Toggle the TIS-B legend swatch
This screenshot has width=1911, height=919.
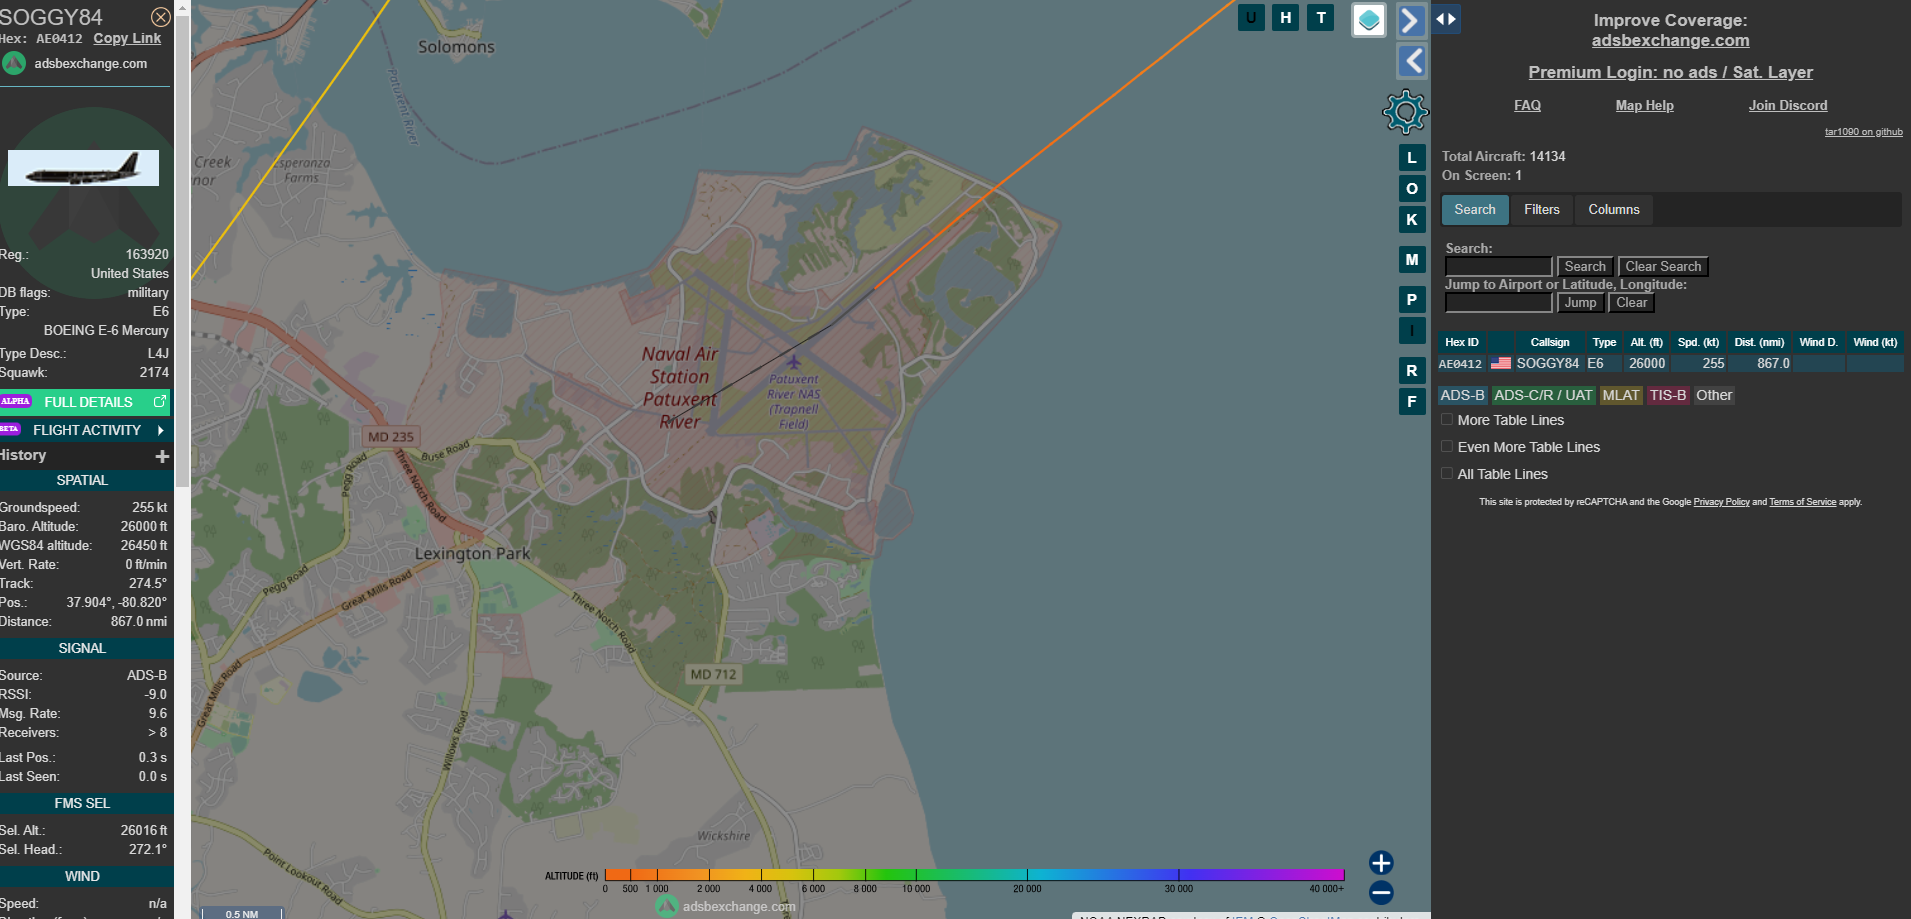coord(1668,396)
